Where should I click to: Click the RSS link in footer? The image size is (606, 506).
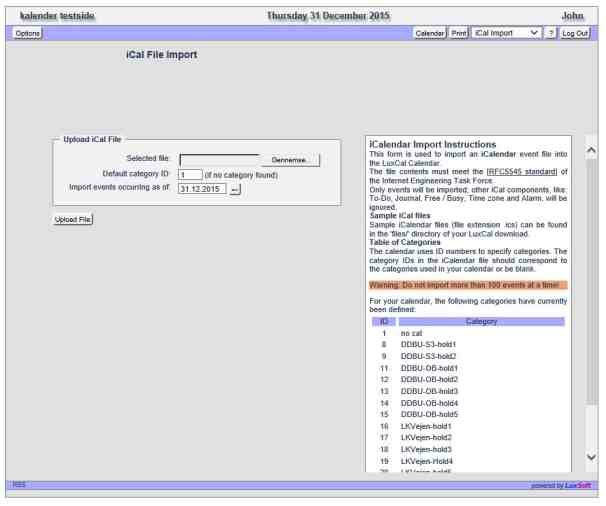19,484
